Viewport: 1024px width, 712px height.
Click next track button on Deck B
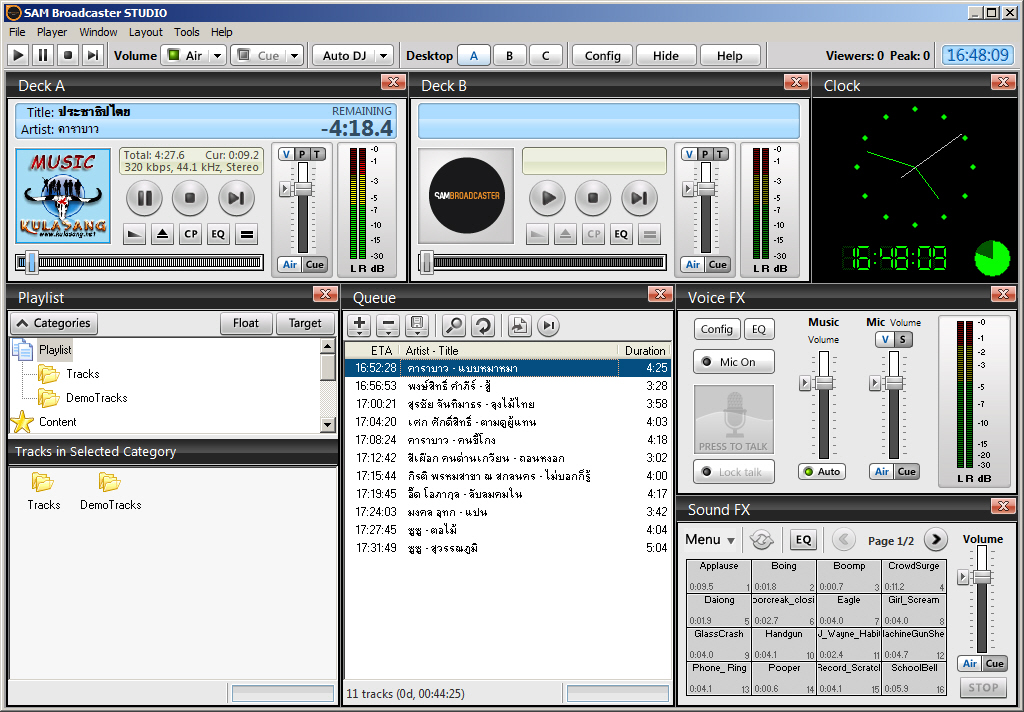point(639,198)
